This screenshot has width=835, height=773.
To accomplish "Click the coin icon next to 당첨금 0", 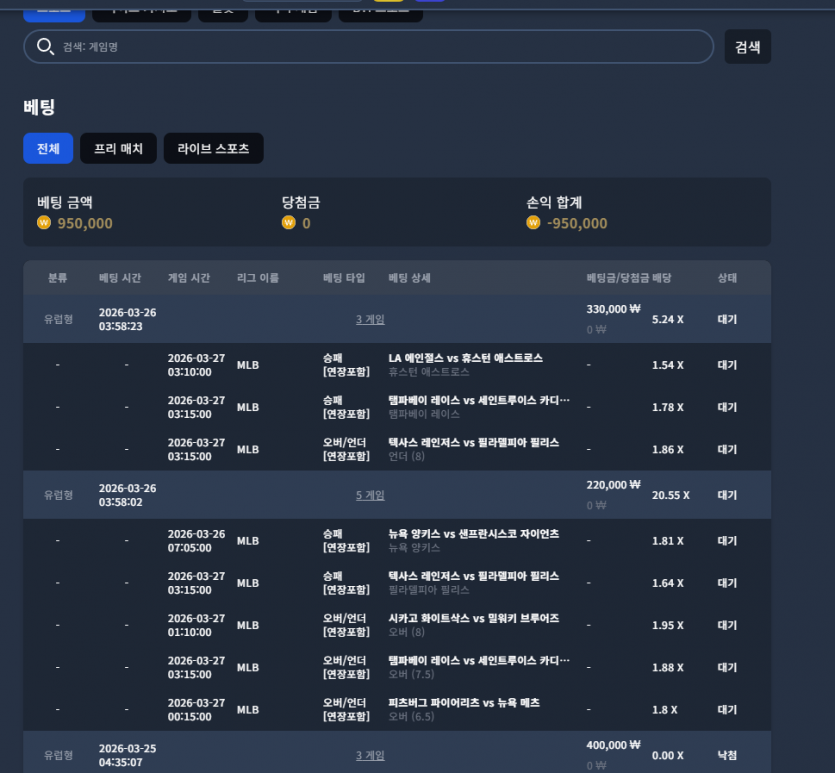I will (x=289, y=223).
